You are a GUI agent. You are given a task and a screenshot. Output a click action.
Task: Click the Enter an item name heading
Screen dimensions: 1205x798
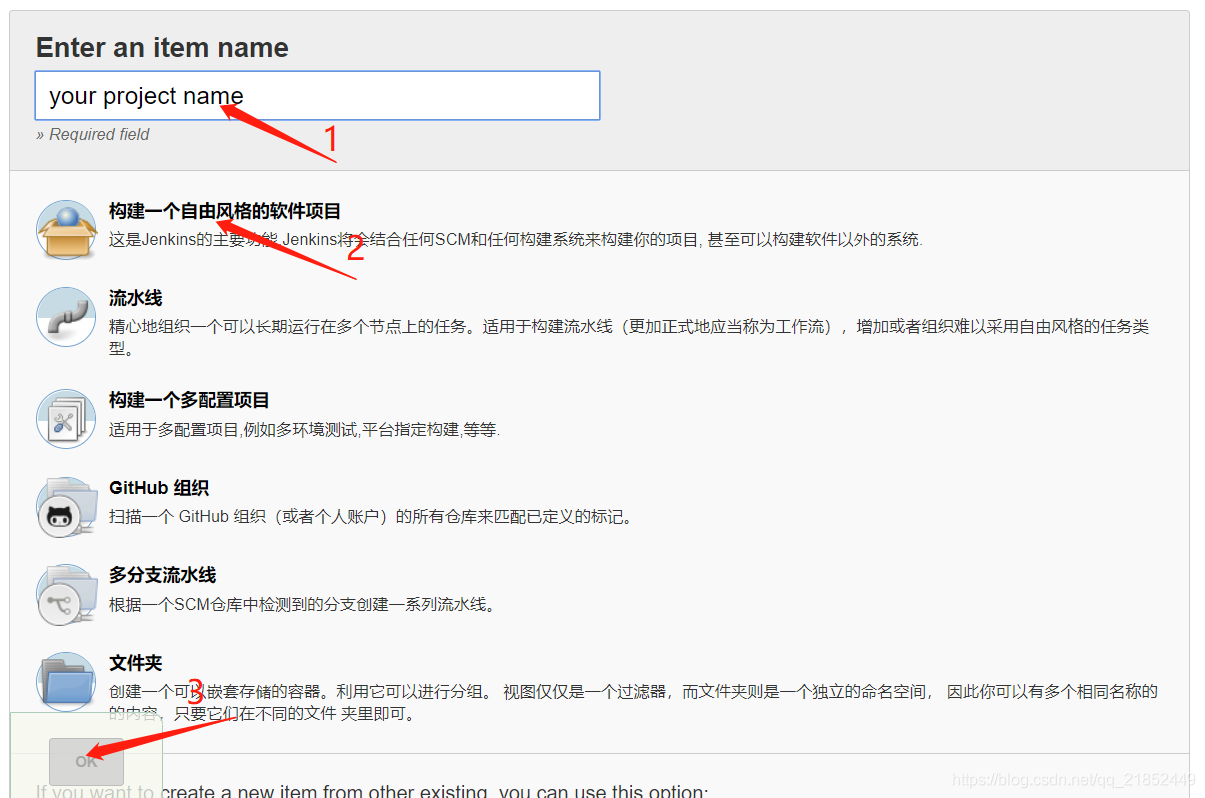(x=161, y=47)
